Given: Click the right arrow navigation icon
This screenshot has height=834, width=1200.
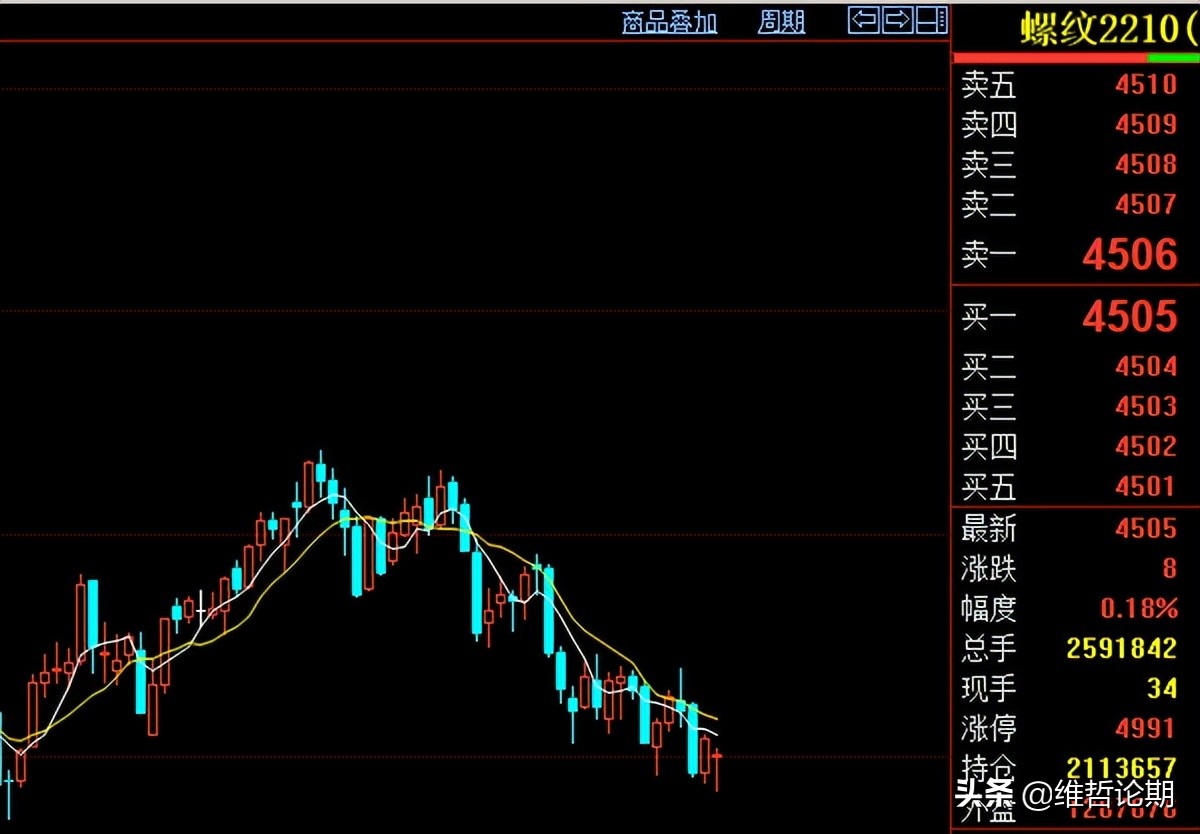Looking at the screenshot, I should 898,20.
